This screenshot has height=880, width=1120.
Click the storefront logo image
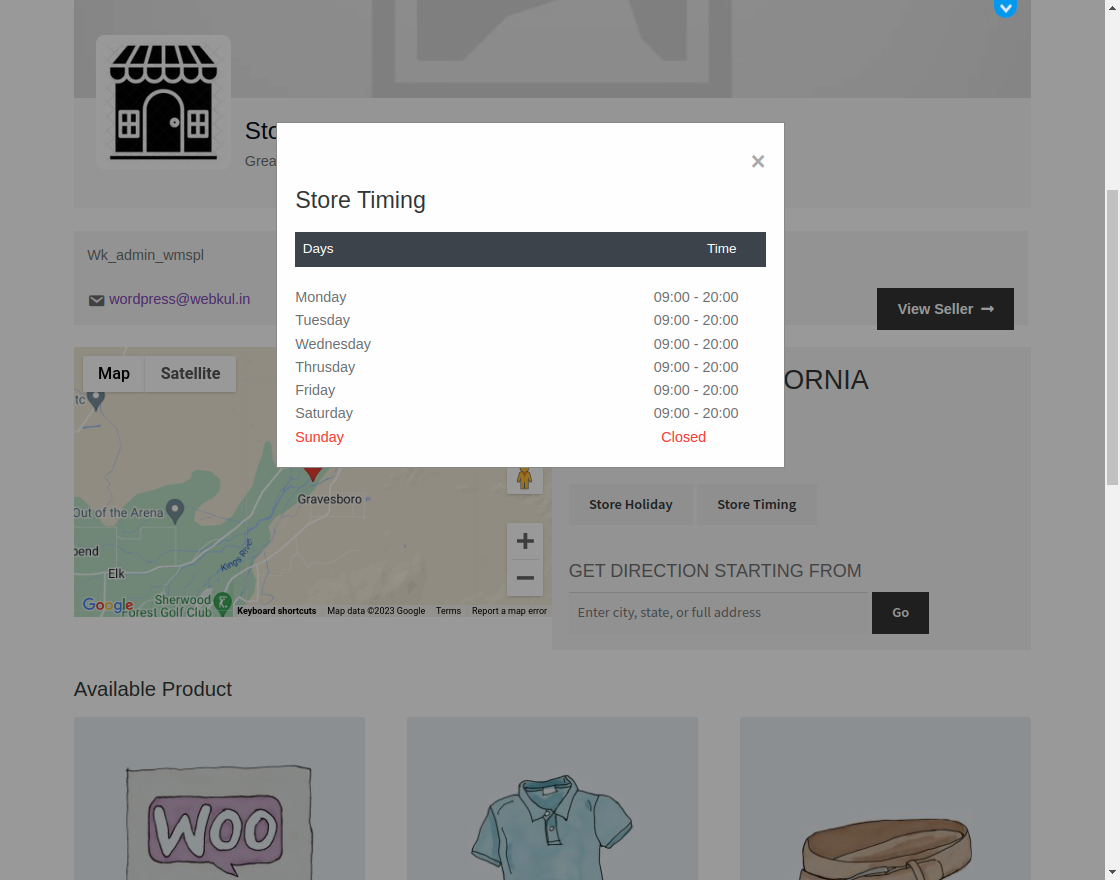pyautogui.click(x=163, y=101)
